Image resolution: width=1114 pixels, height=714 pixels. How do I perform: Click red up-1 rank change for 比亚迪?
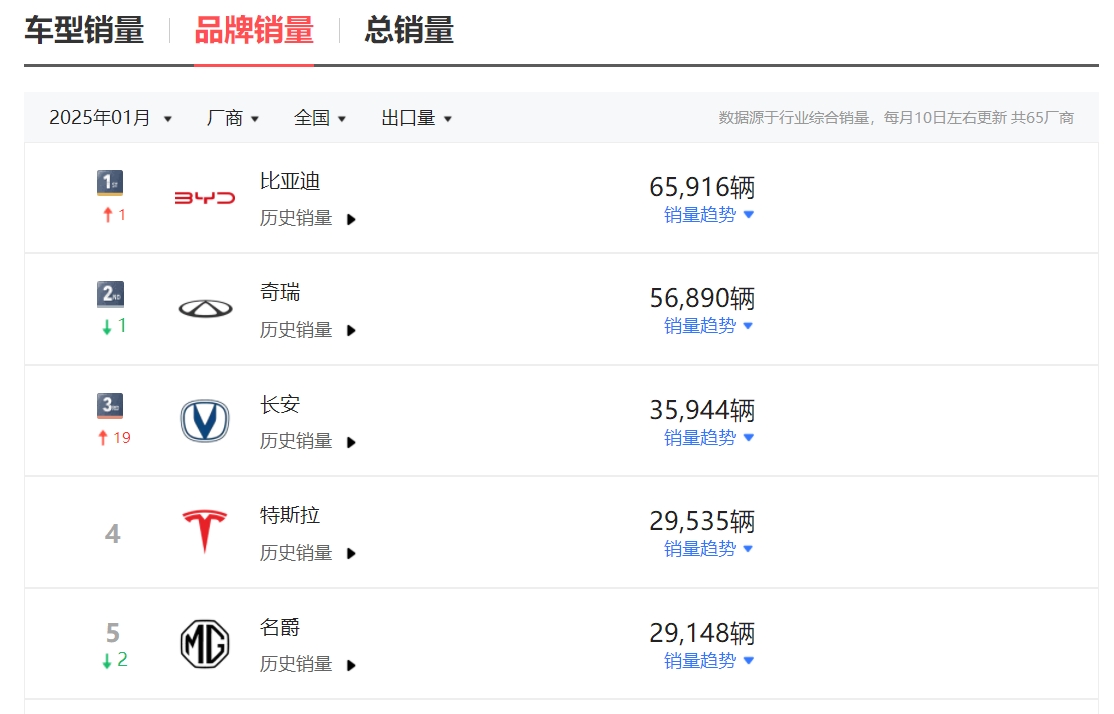coord(114,215)
